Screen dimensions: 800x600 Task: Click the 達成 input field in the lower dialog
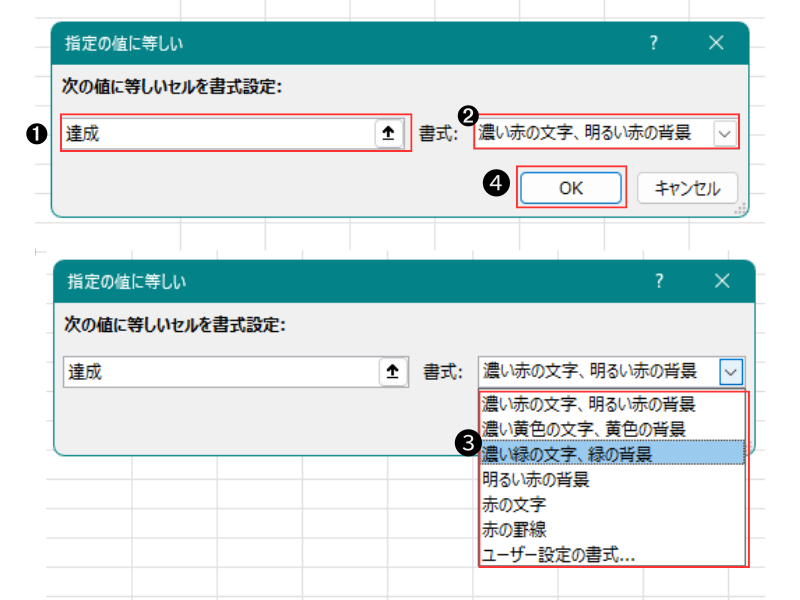click(220, 371)
